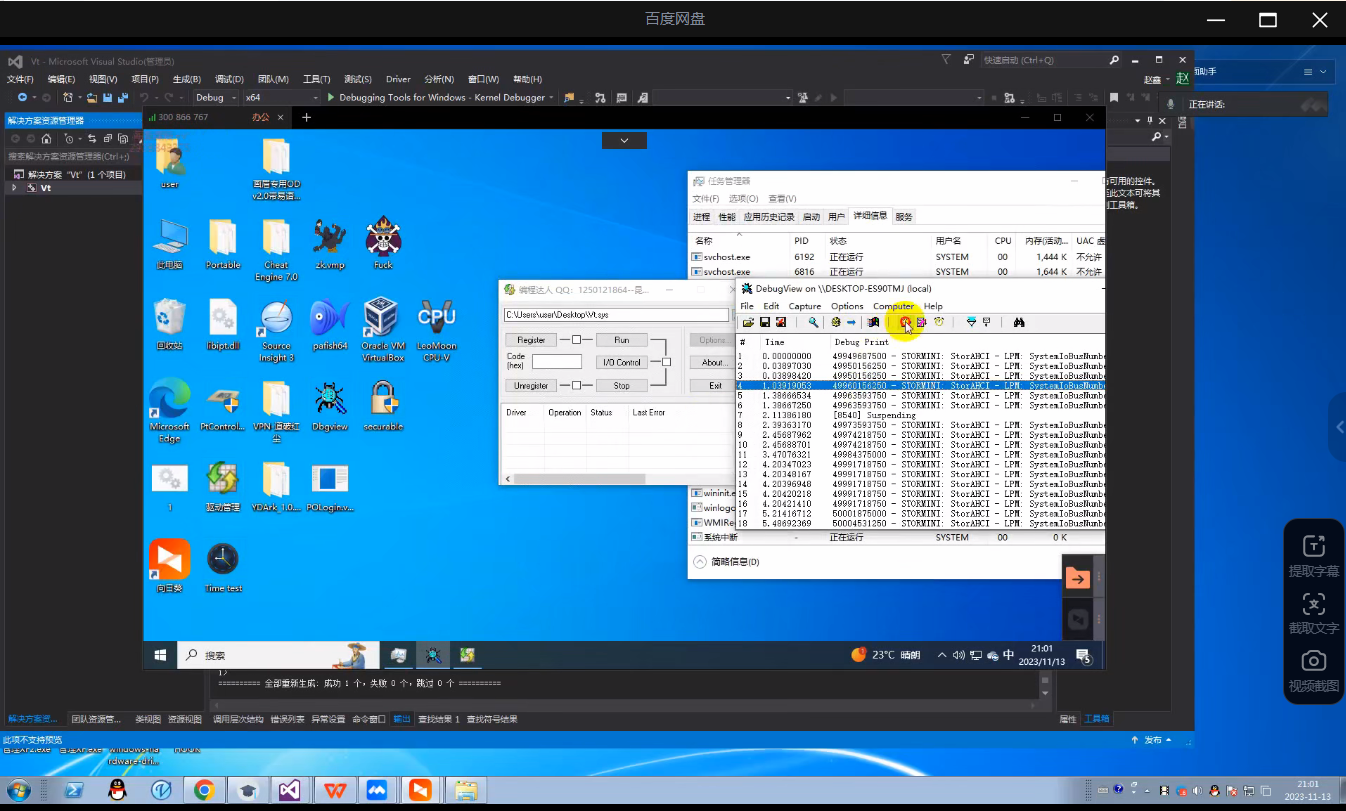Click DebugView funnel filter icon
Screen dimensions: 1346x811
971,322
